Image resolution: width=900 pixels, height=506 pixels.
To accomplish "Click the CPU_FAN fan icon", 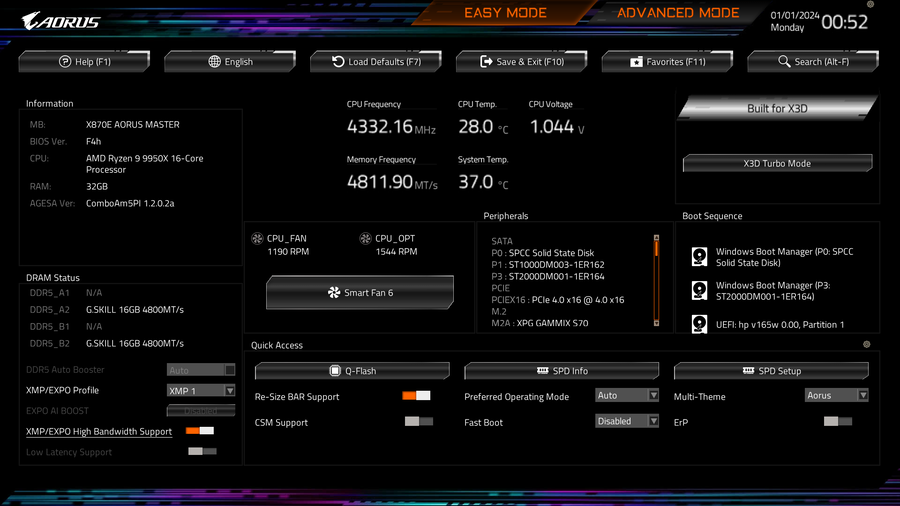I will pos(257,238).
